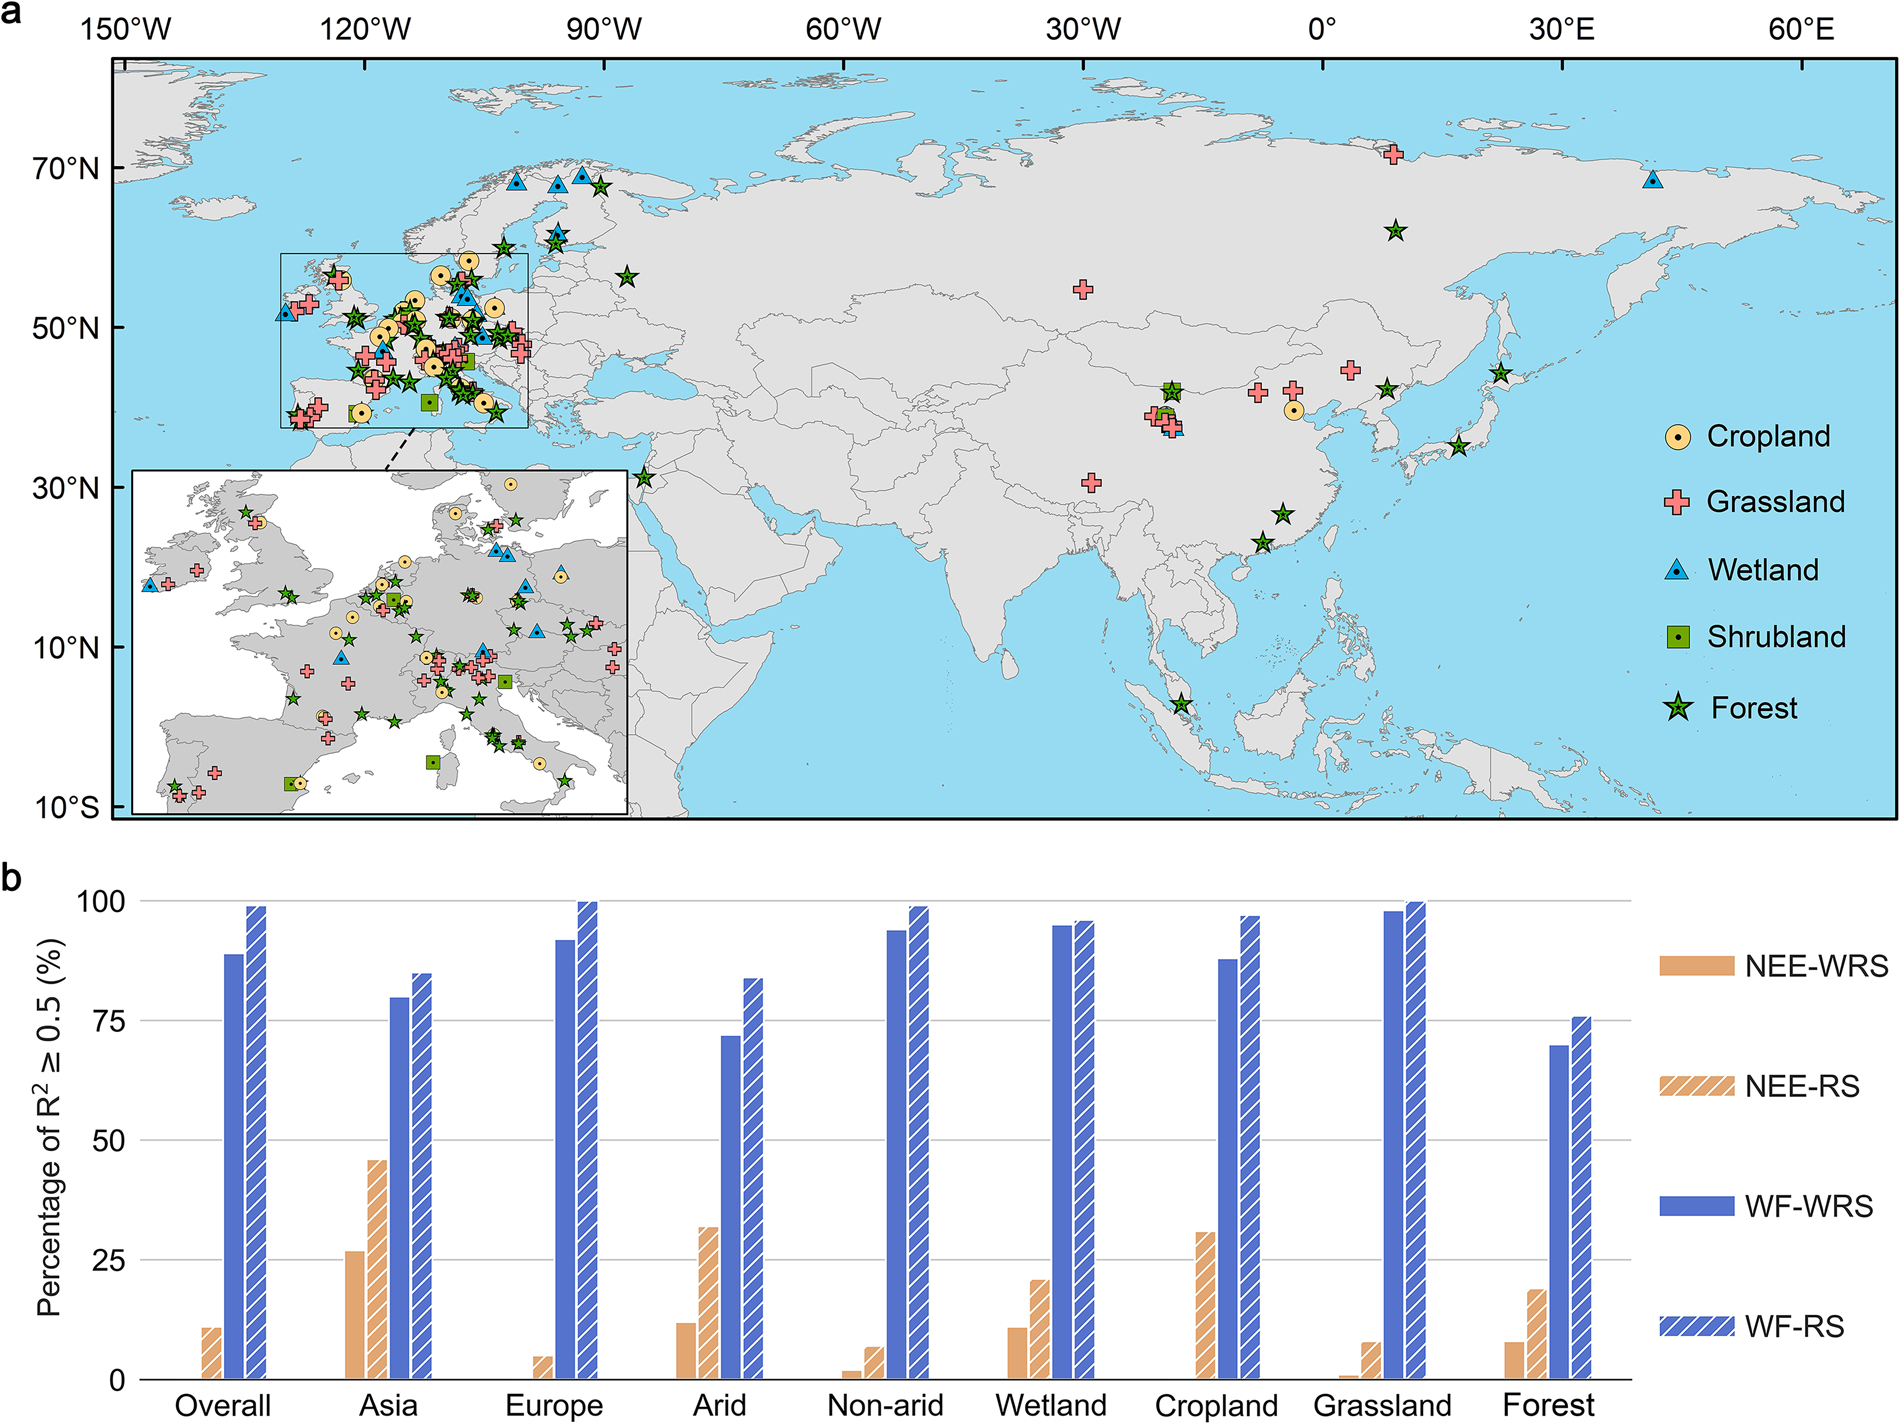Click the '70°N' latitude label
Screen dimensions: 1900x1424
(66, 168)
